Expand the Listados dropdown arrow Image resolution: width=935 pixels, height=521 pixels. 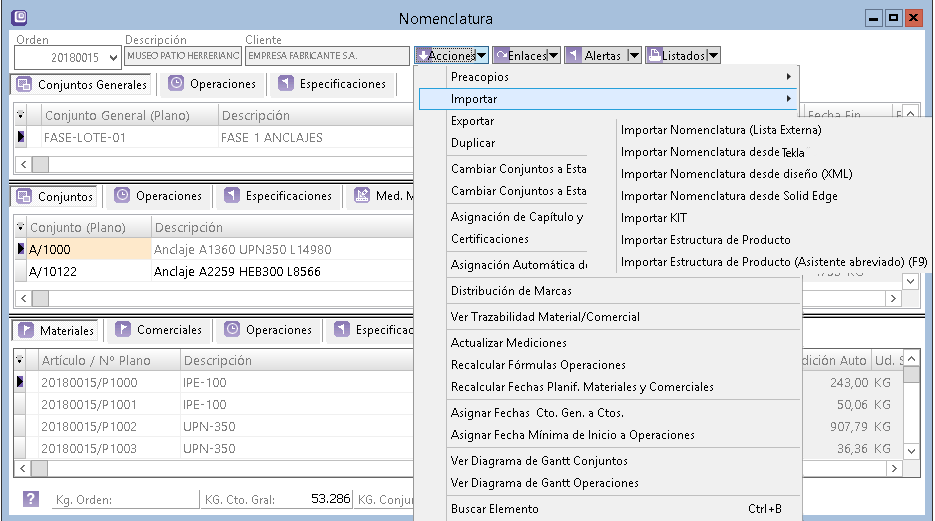point(713,56)
